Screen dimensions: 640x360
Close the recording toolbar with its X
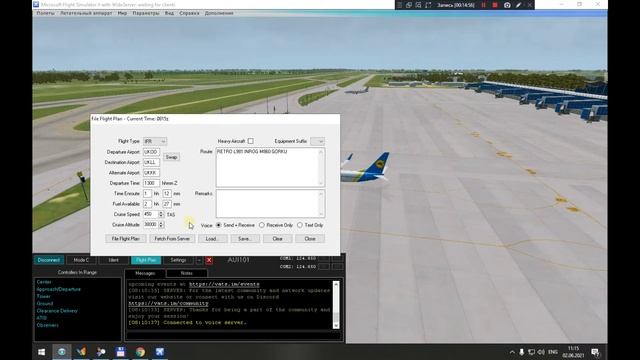click(530, 5)
